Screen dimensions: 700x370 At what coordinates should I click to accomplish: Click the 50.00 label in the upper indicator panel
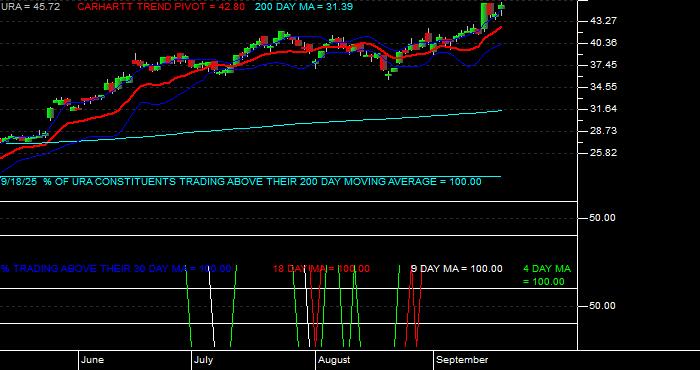(604, 218)
